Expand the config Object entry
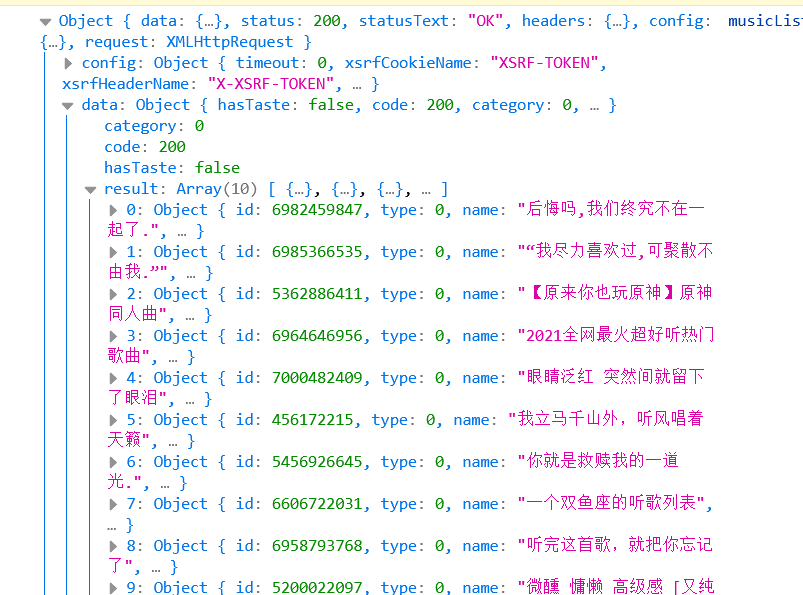Viewport: 803px width, 595px height. tap(68, 63)
